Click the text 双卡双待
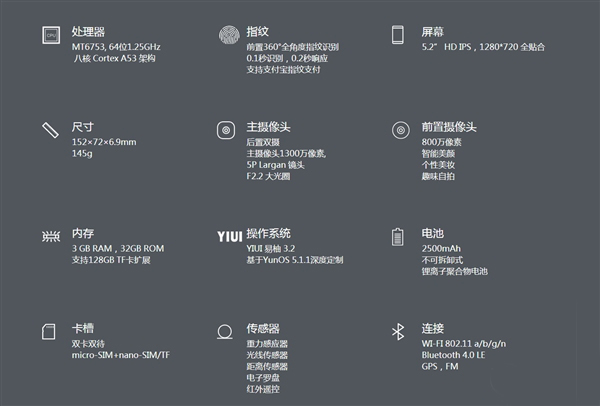Image resolution: width=600 pixels, height=406 pixels. 88,344
